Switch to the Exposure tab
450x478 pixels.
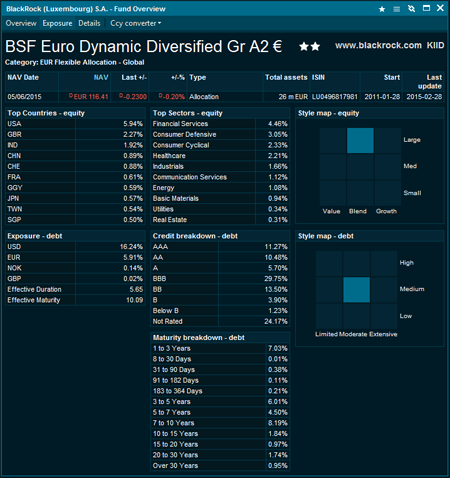click(x=57, y=23)
